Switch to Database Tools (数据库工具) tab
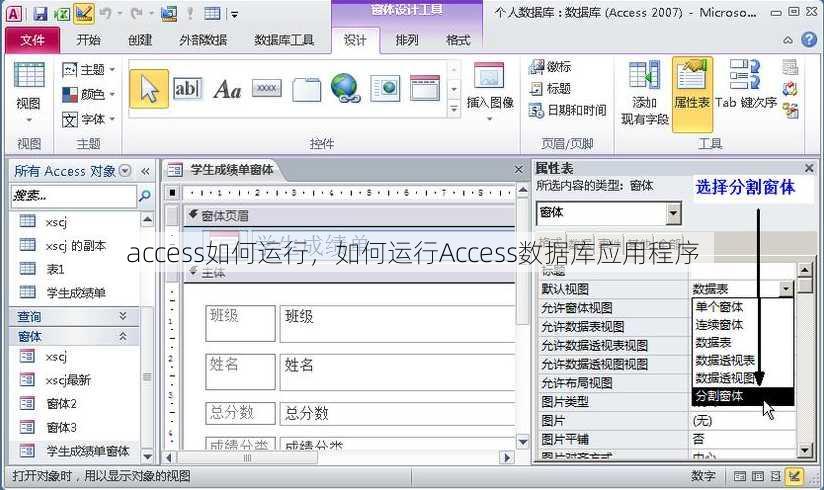 click(x=284, y=40)
